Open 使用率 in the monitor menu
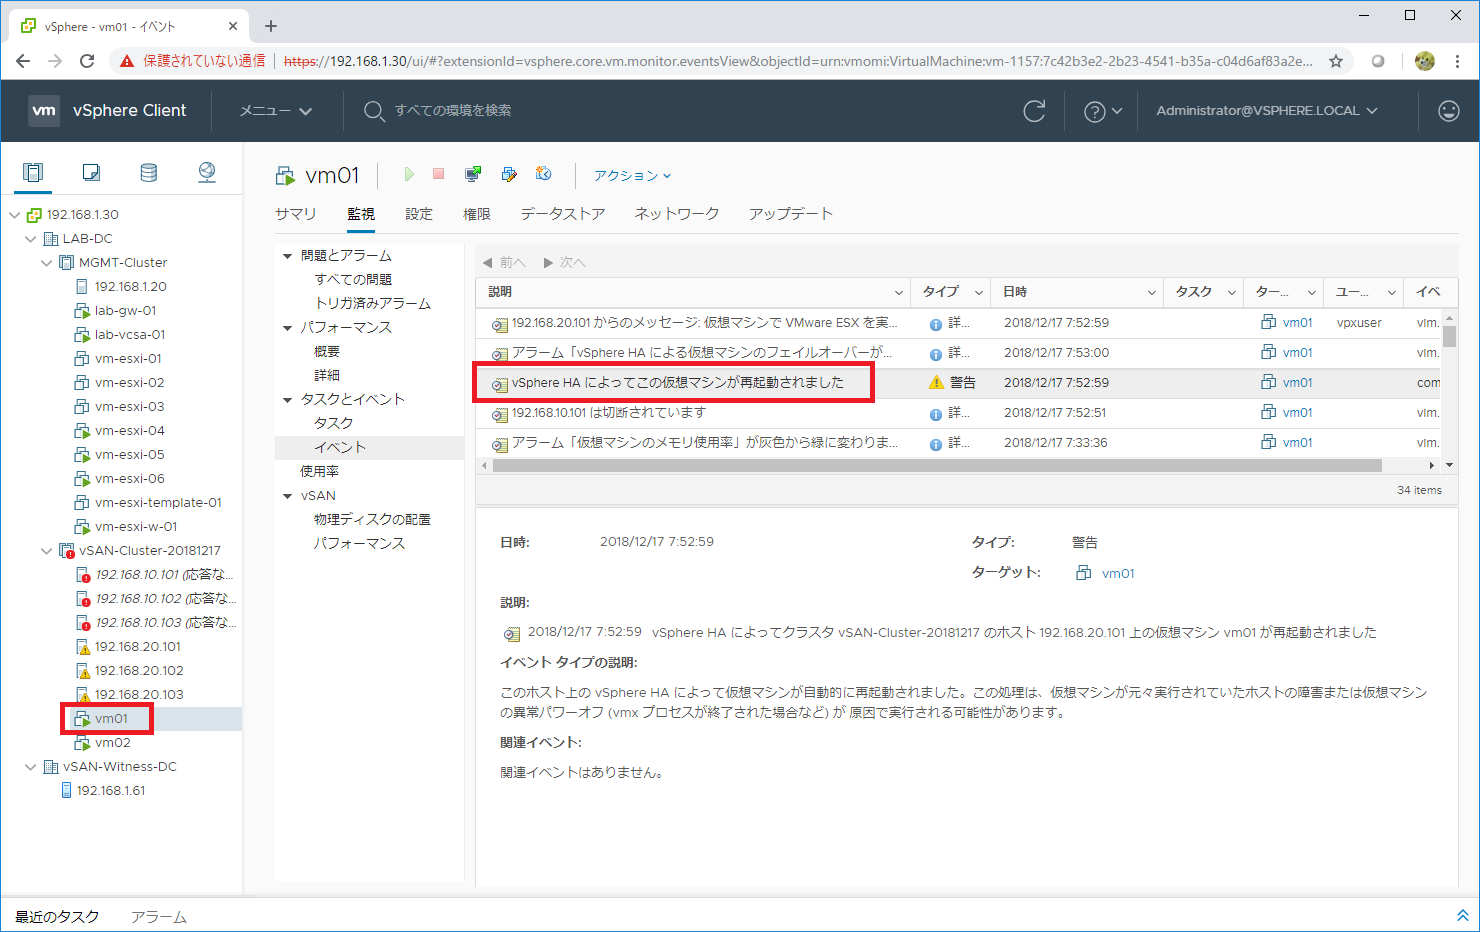 coord(320,472)
